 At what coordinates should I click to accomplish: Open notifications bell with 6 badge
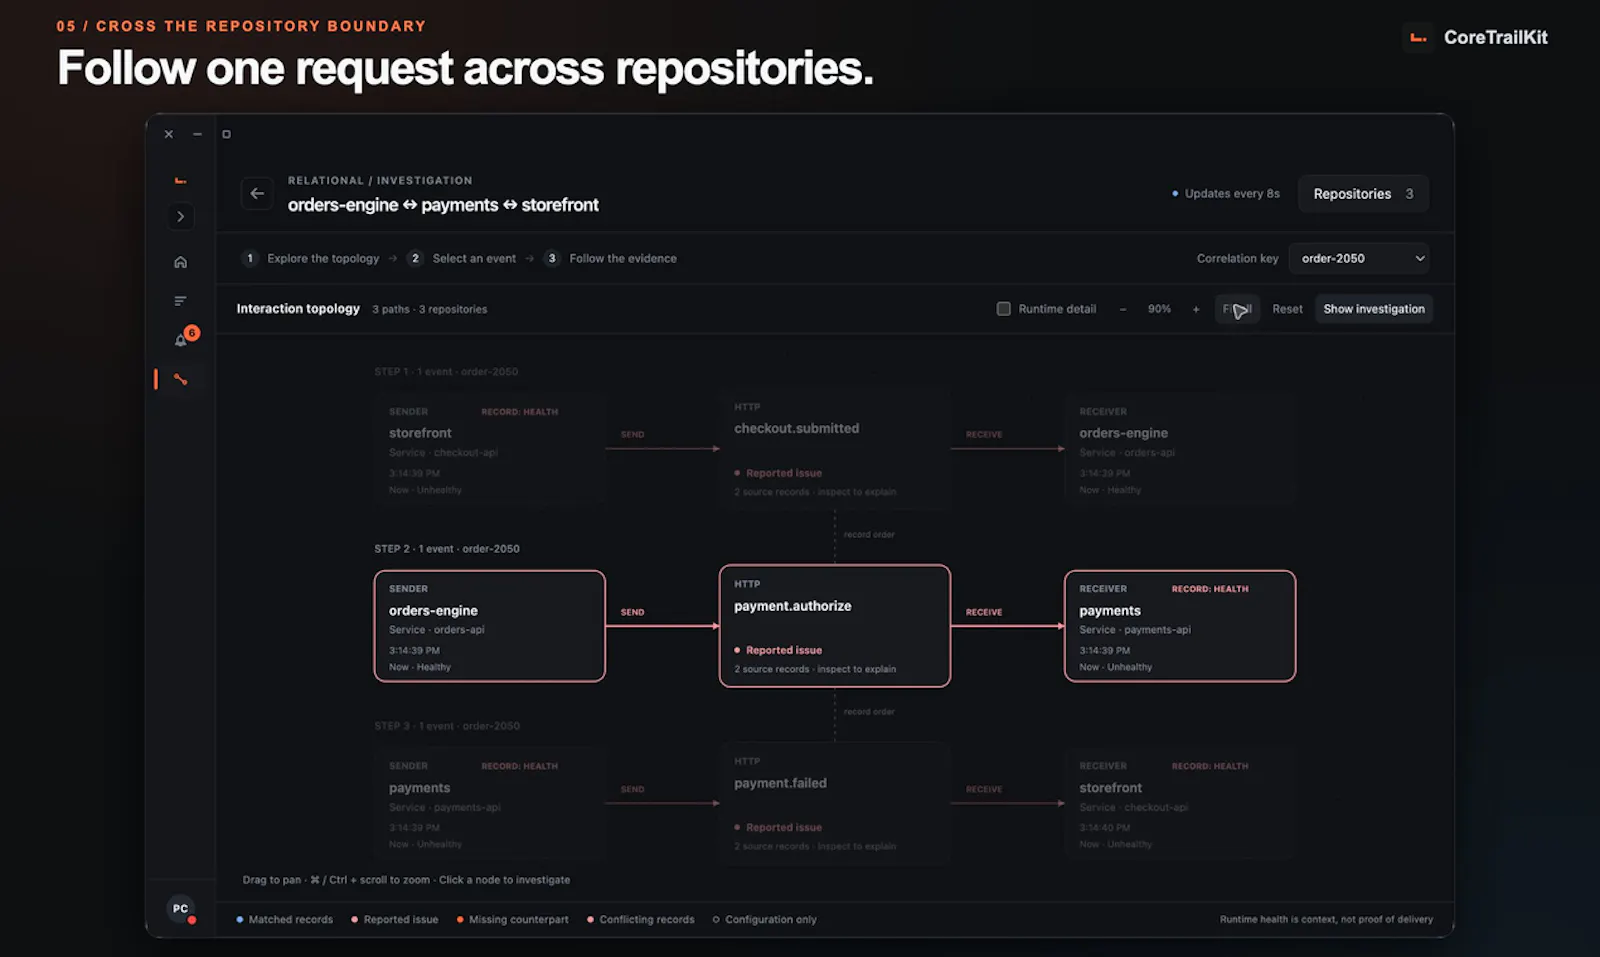(x=182, y=339)
